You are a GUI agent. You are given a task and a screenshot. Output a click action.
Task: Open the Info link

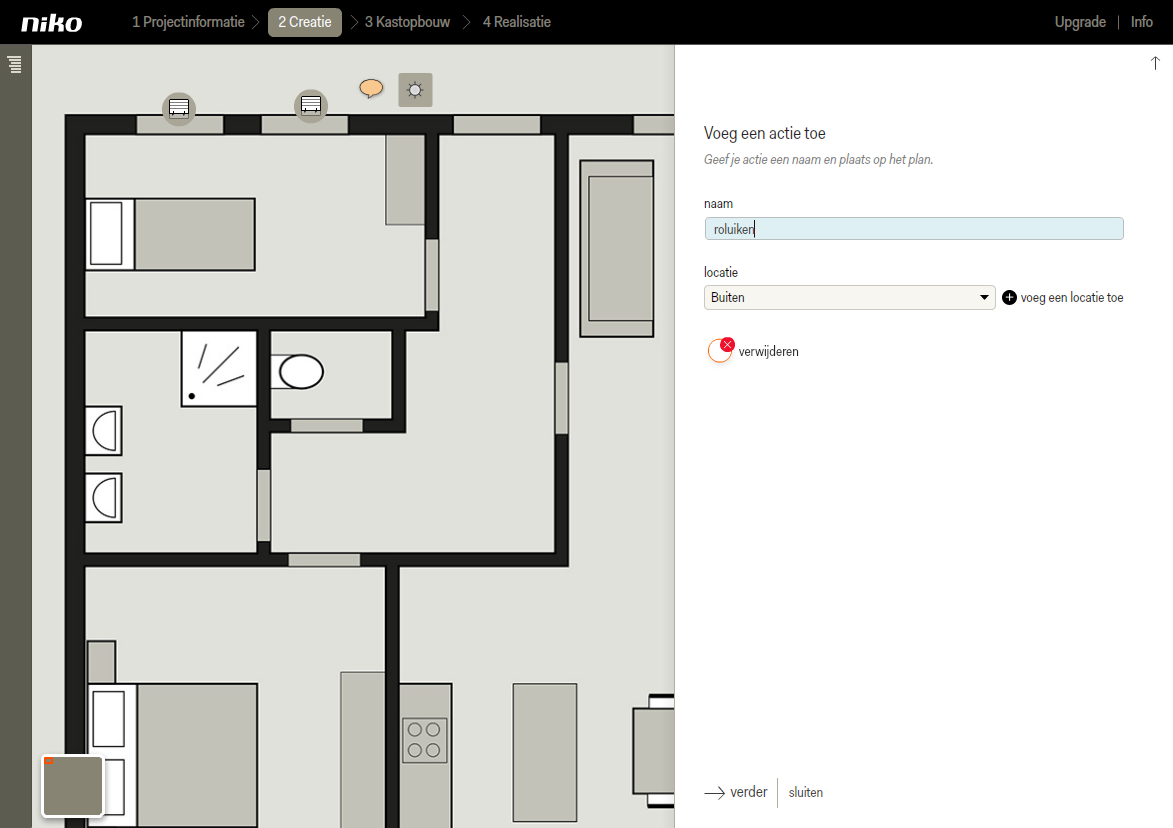[1142, 22]
